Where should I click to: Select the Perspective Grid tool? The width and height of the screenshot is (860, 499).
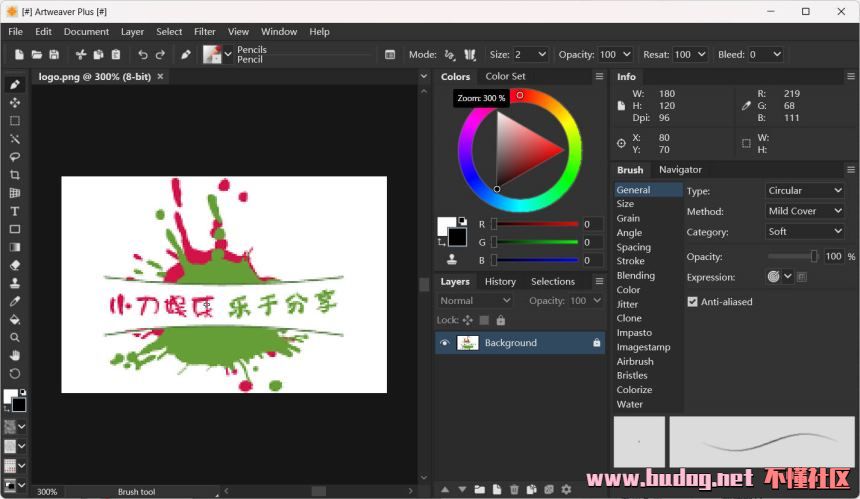(x=15, y=193)
